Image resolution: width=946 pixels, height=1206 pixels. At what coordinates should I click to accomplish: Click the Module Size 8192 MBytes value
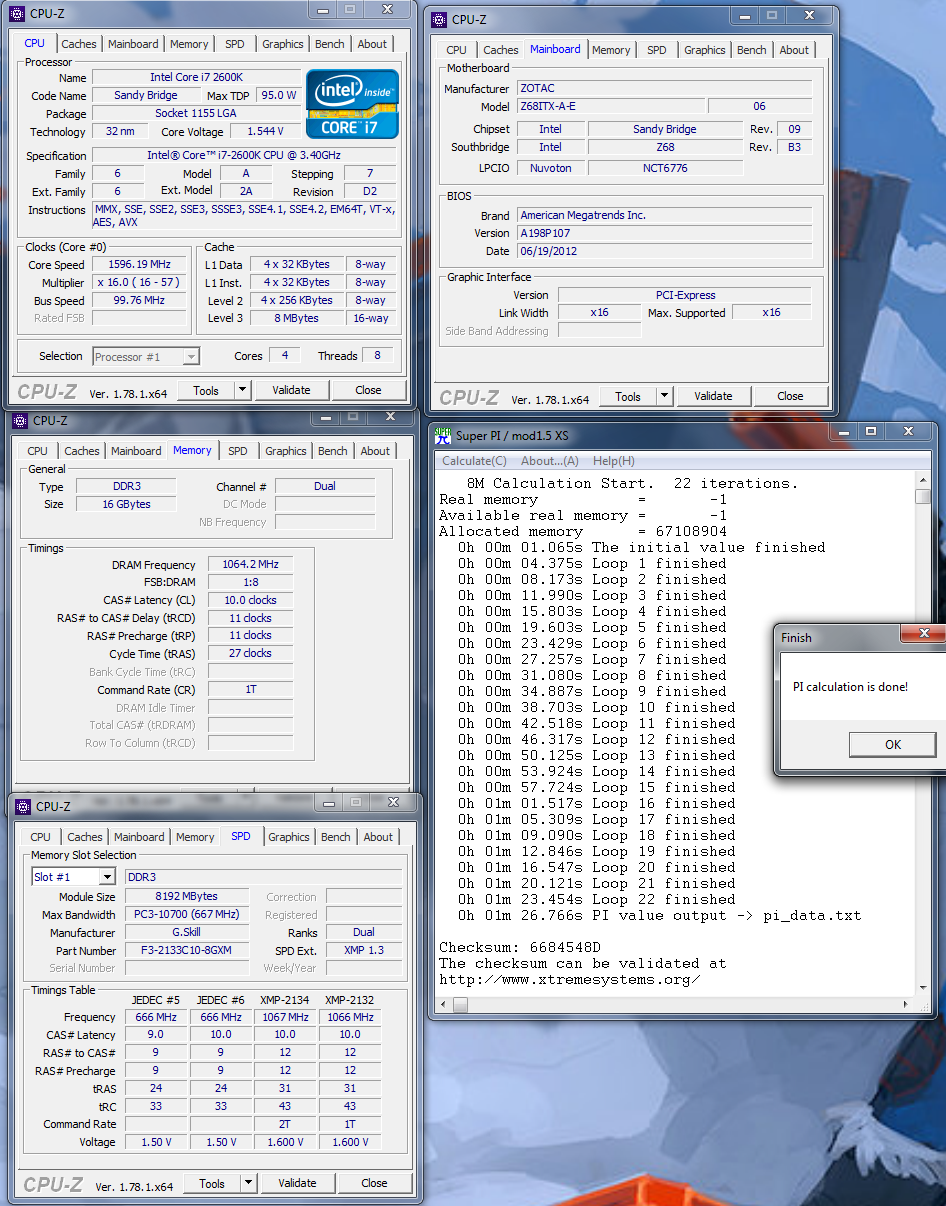pyautogui.click(x=186, y=896)
